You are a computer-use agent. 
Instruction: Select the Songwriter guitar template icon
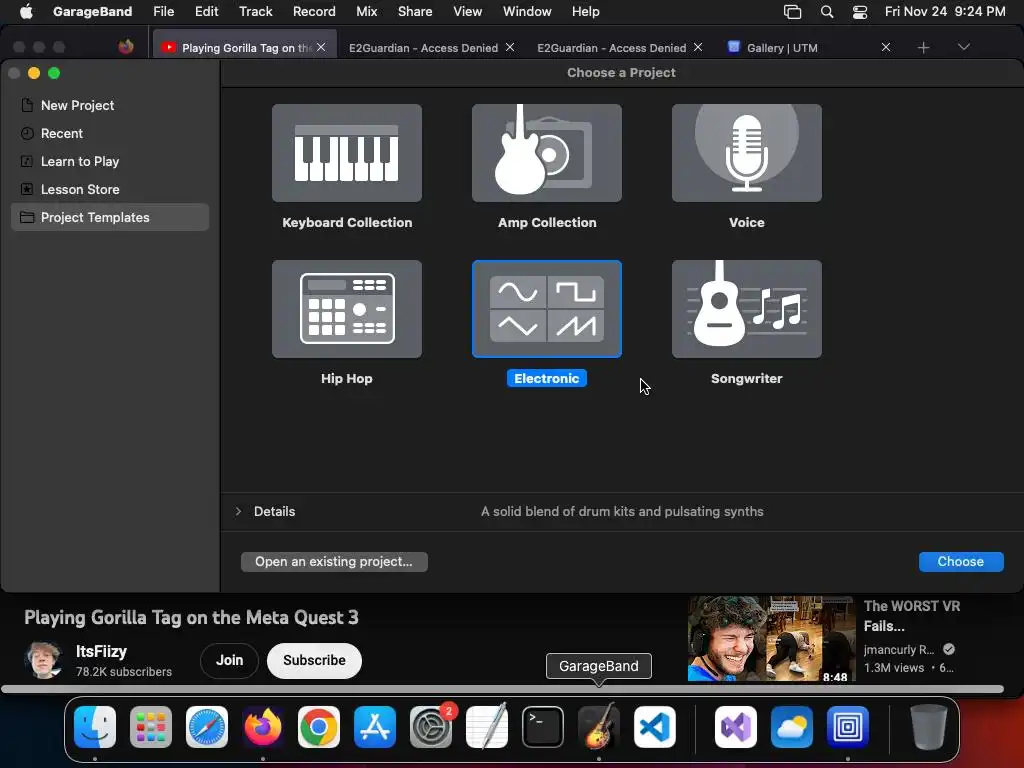coord(746,309)
